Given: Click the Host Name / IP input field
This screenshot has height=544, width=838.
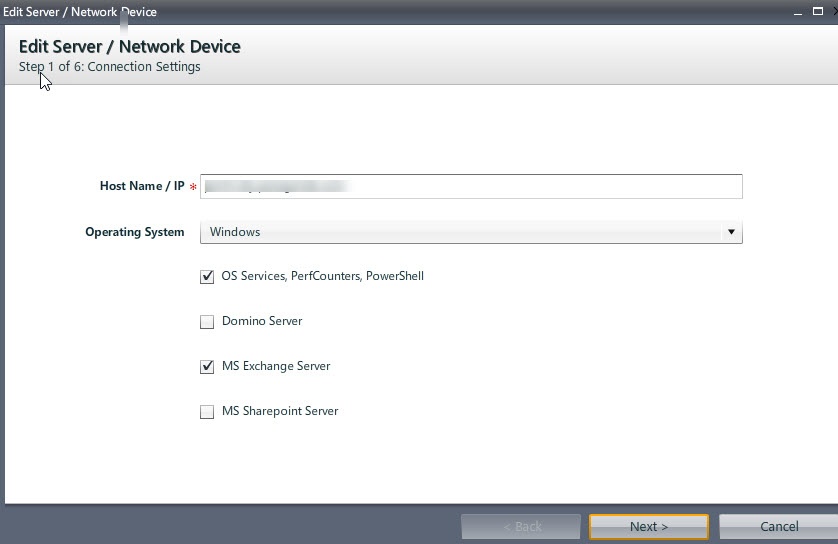Looking at the screenshot, I should coord(470,187).
